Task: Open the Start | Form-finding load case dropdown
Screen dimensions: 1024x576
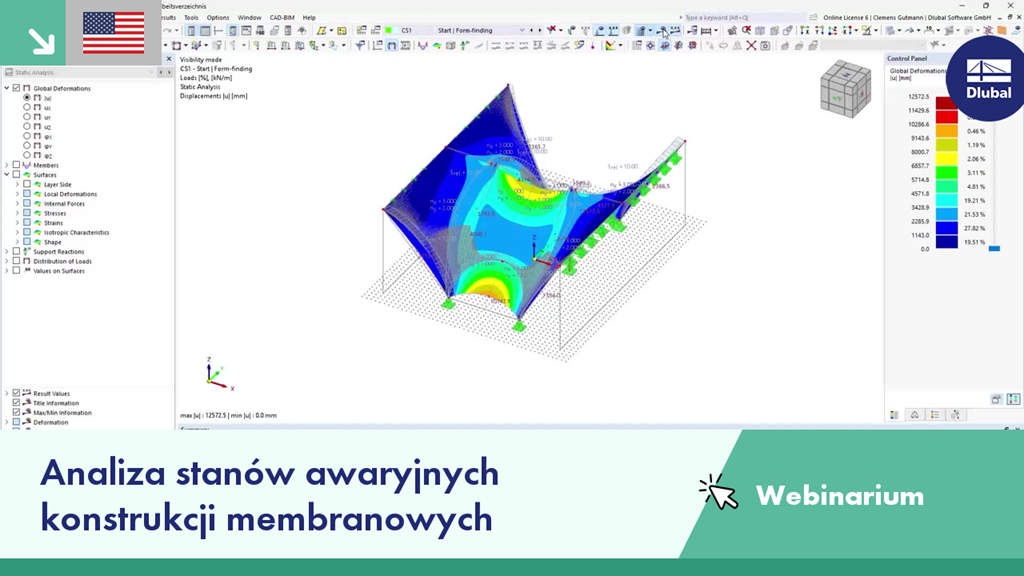Action: pos(521,30)
